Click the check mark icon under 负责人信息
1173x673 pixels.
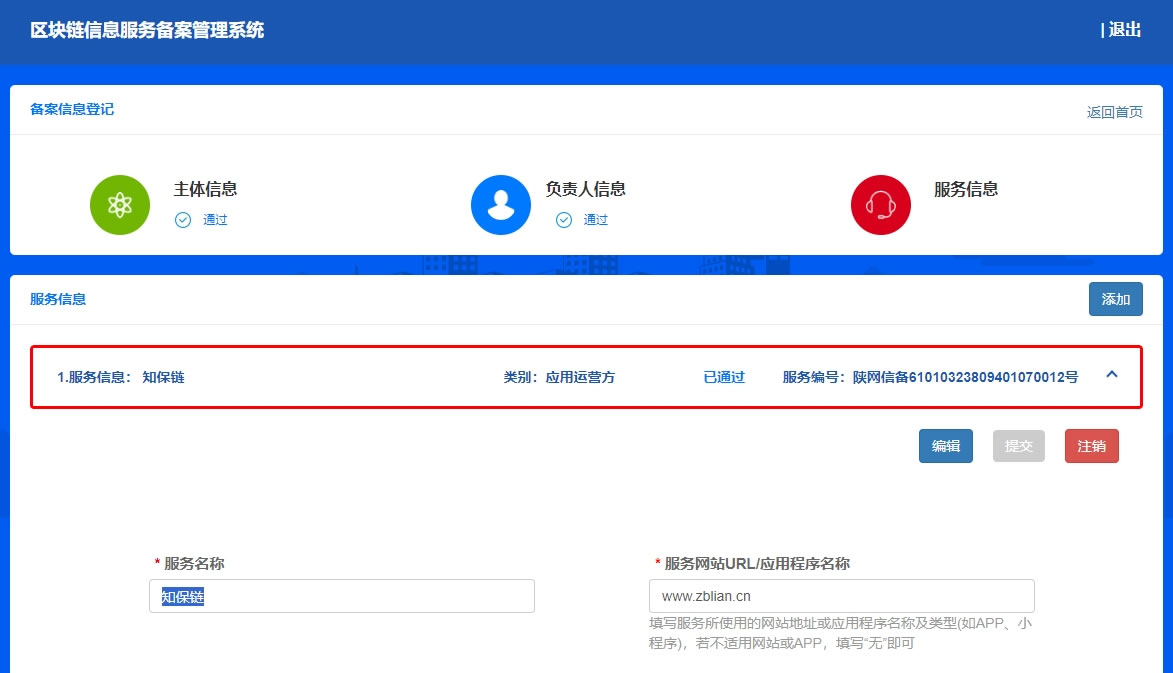tap(564, 220)
